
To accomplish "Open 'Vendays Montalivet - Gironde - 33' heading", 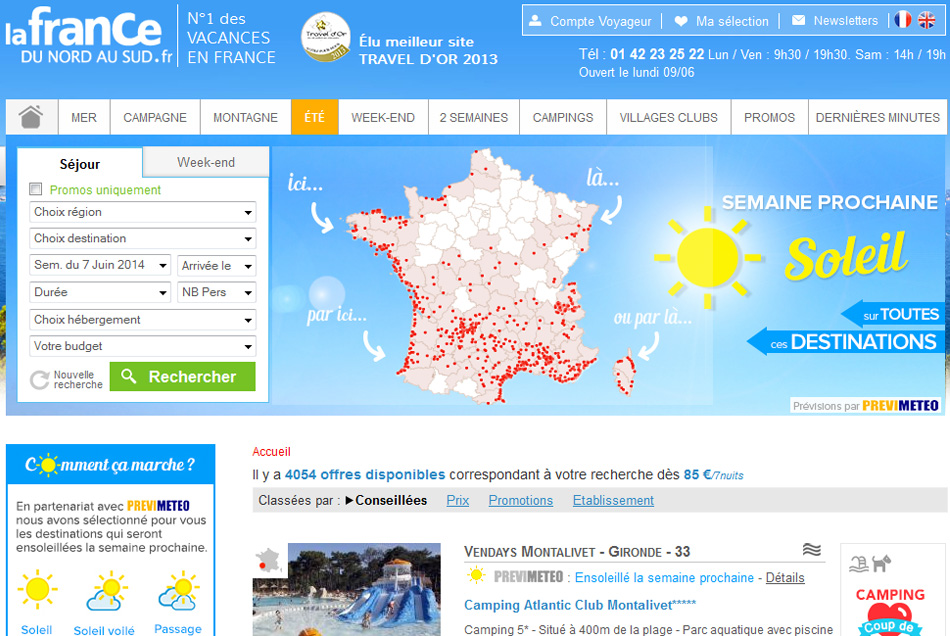I will (x=577, y=552).
